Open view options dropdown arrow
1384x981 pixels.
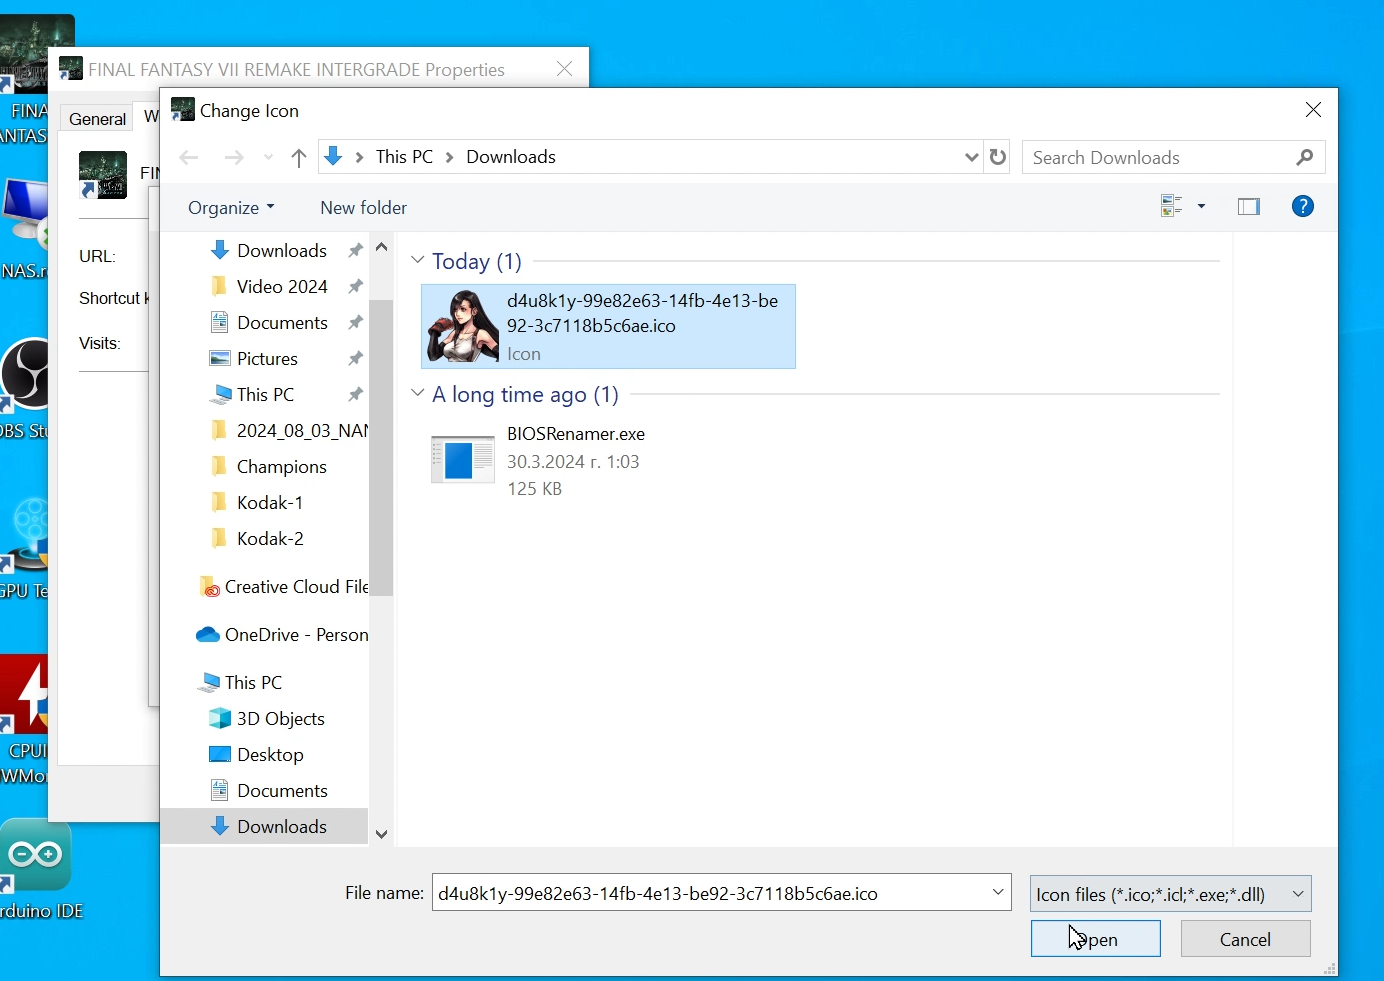pos(1202,207)
